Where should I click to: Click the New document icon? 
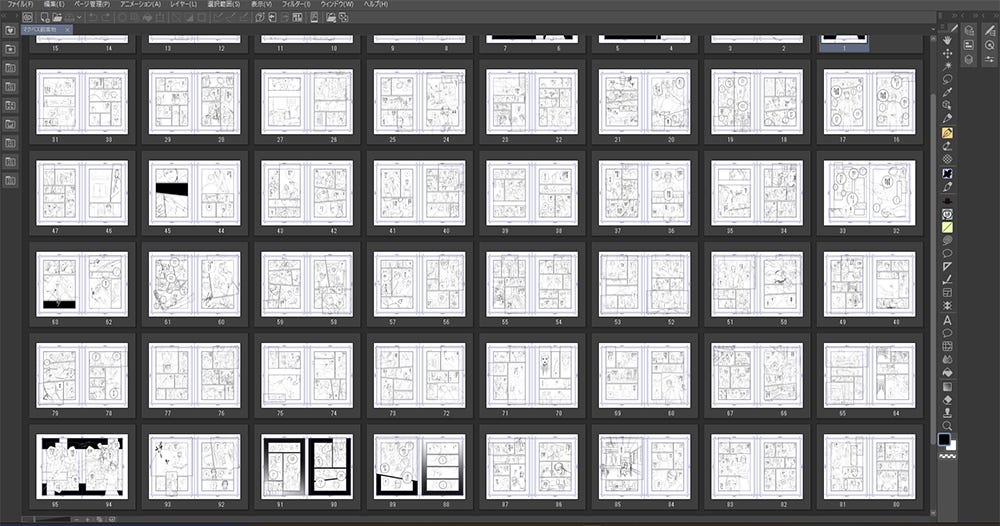[45, 17]
